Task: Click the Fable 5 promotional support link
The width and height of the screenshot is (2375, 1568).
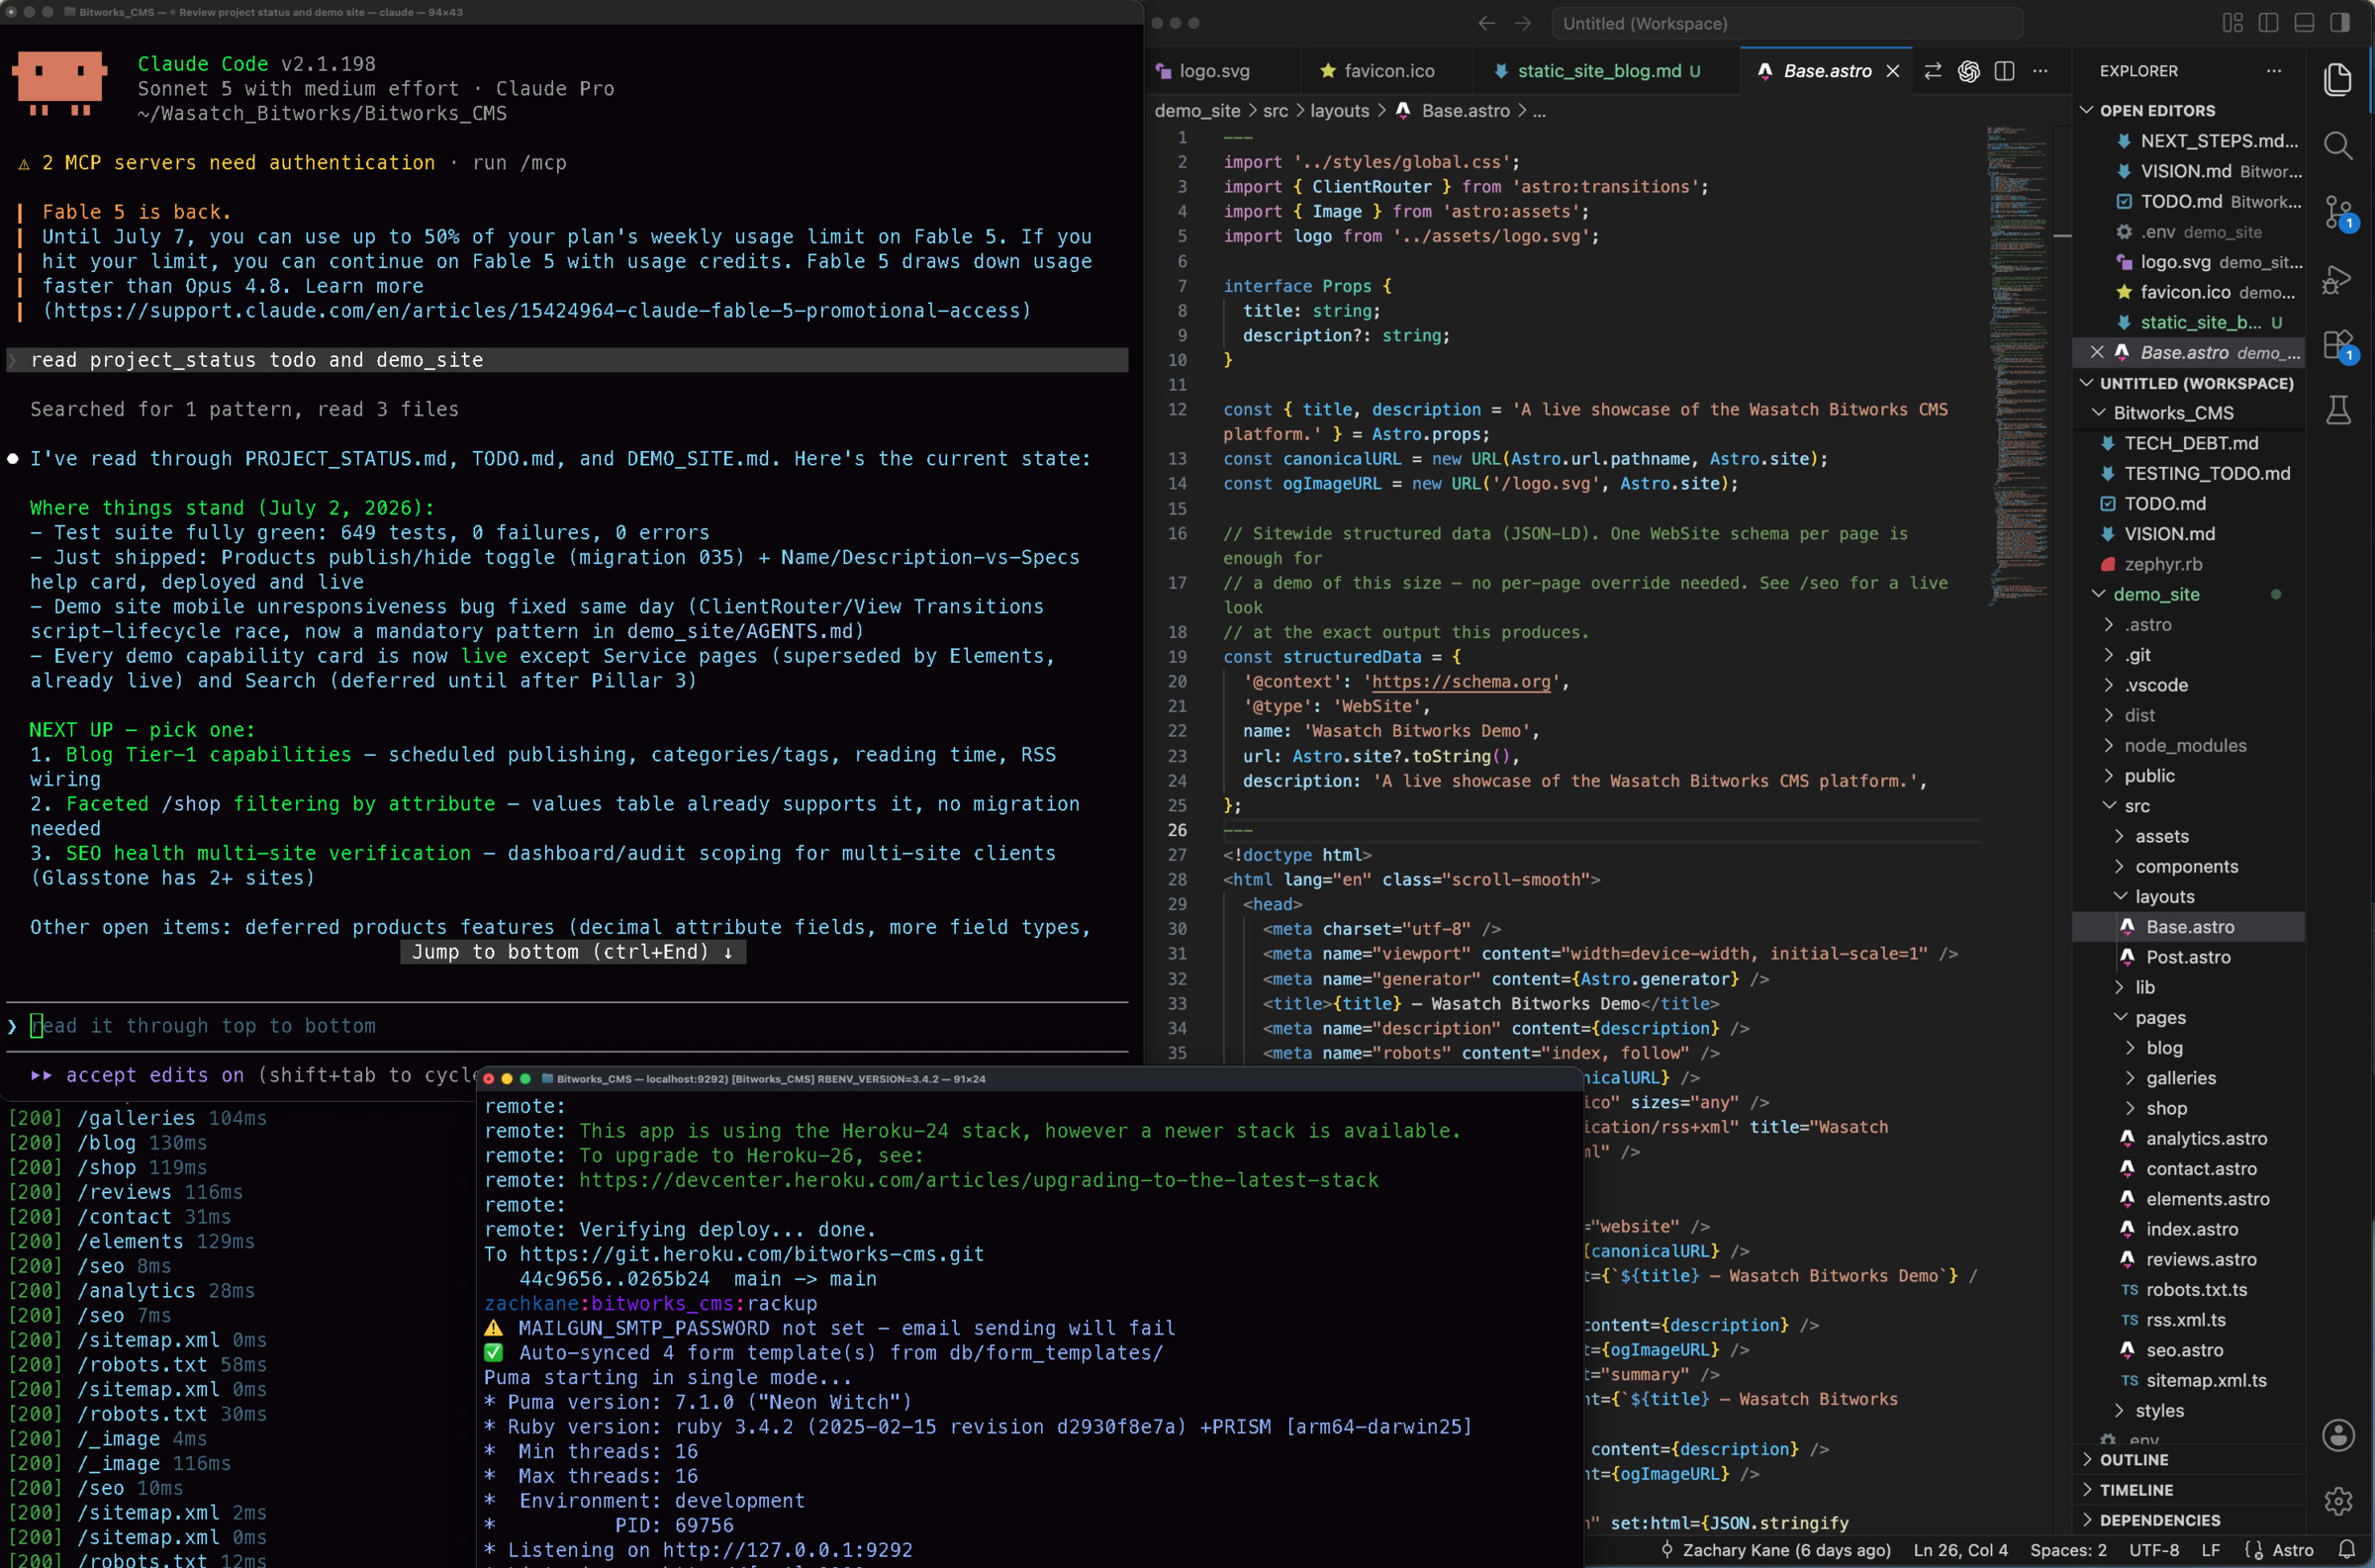Action: point(536,311)
